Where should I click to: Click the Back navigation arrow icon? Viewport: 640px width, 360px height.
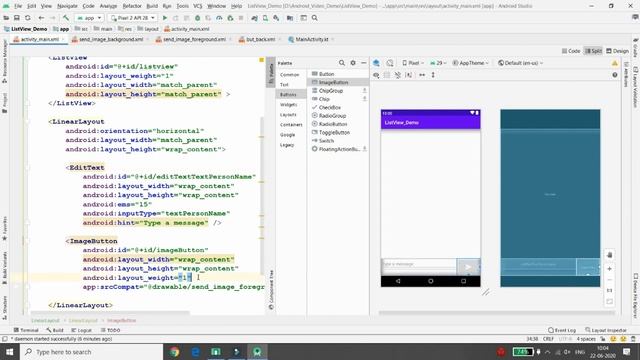click(41, 18)
